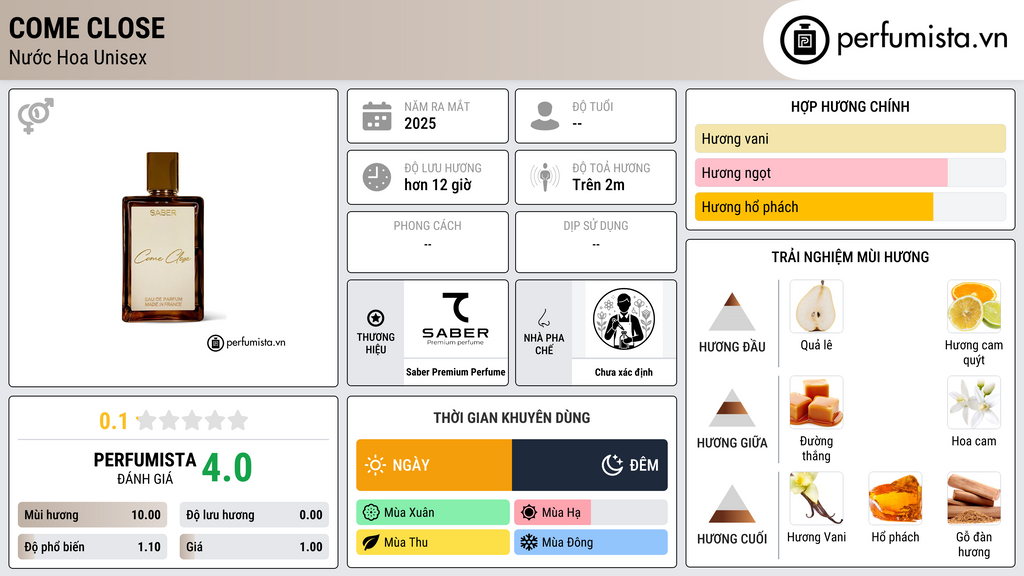The height and width of the screenshot is (576, 1024).
Task: Click the Saber Premium Perfume brand logo
Action: (455, 319)
